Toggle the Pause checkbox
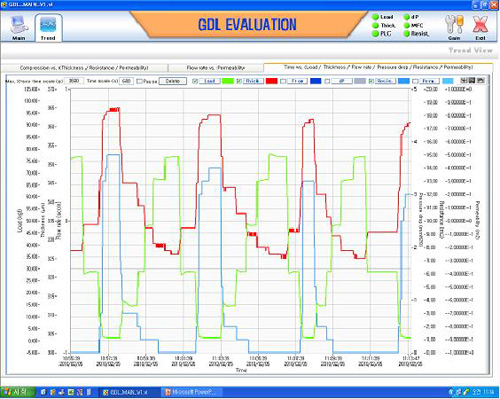 [140, 81]
